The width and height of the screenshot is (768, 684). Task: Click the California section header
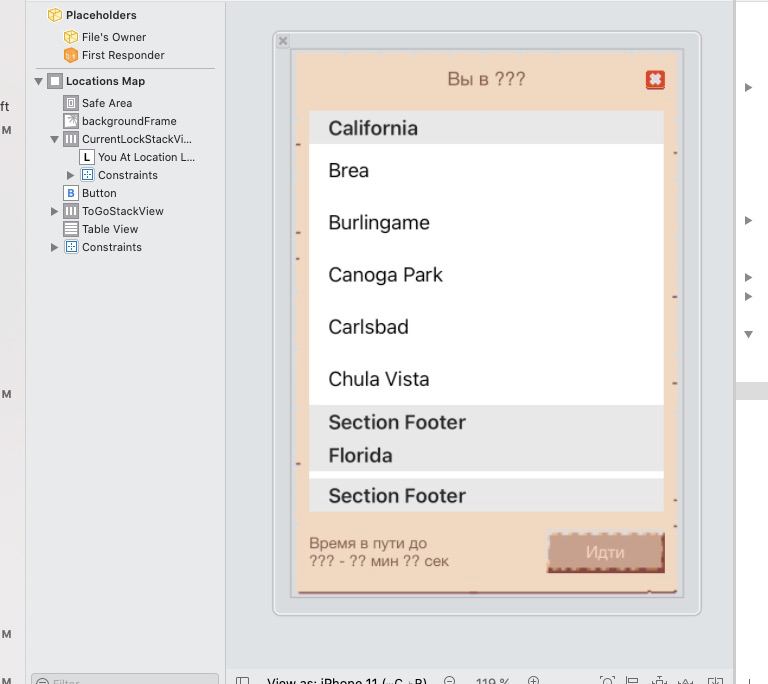(486, 128)
